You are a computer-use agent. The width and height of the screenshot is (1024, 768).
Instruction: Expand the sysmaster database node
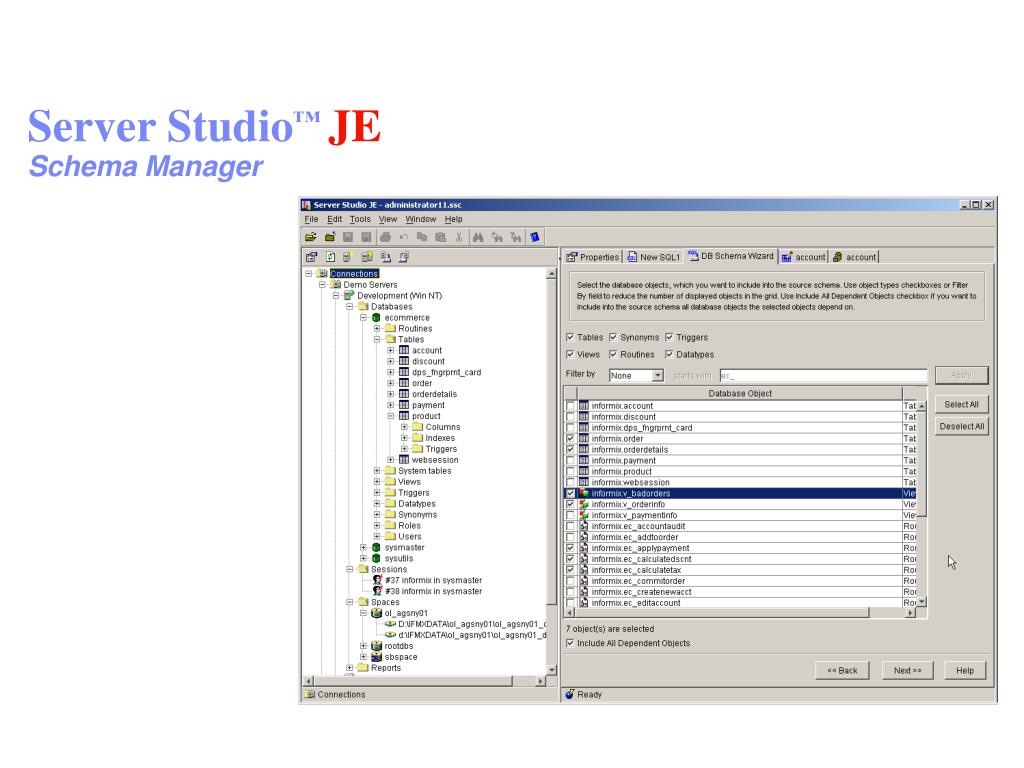(363, 547)
